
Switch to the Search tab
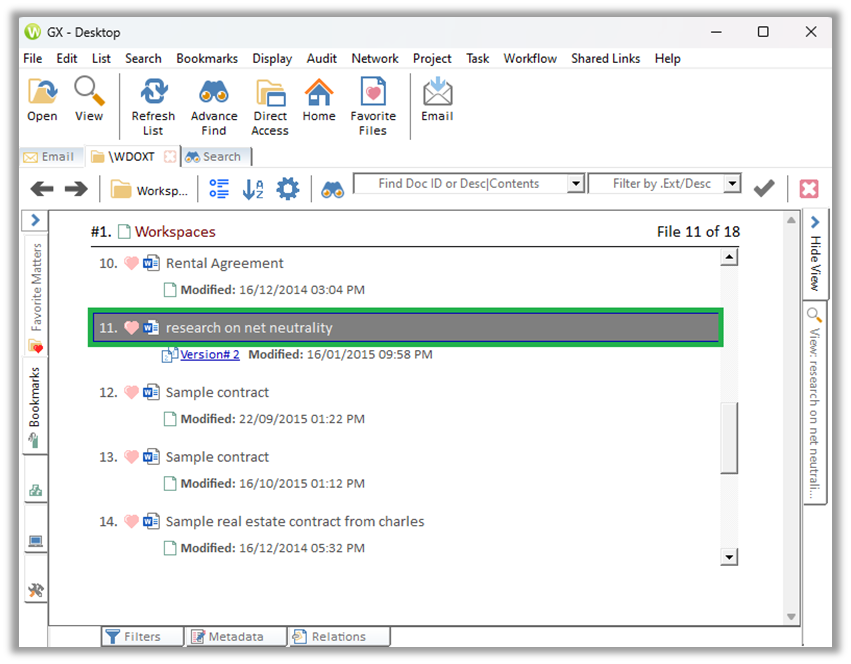point(215,156)
